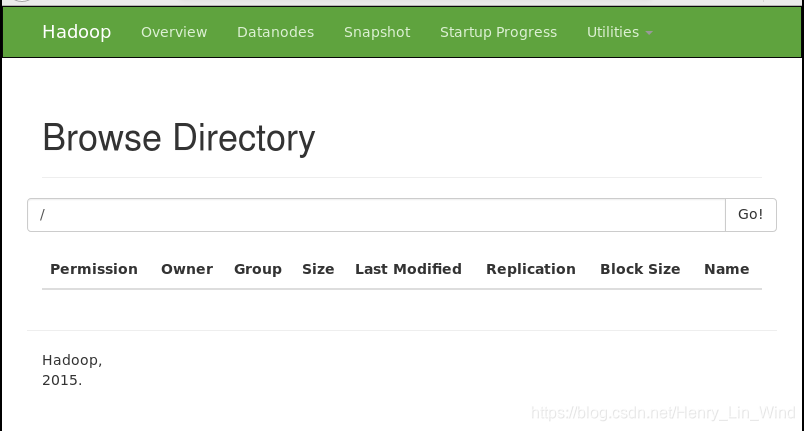Open the Overview tab
Image resolution: width=804 pixels, height=431 pixels.
point(174,32)
